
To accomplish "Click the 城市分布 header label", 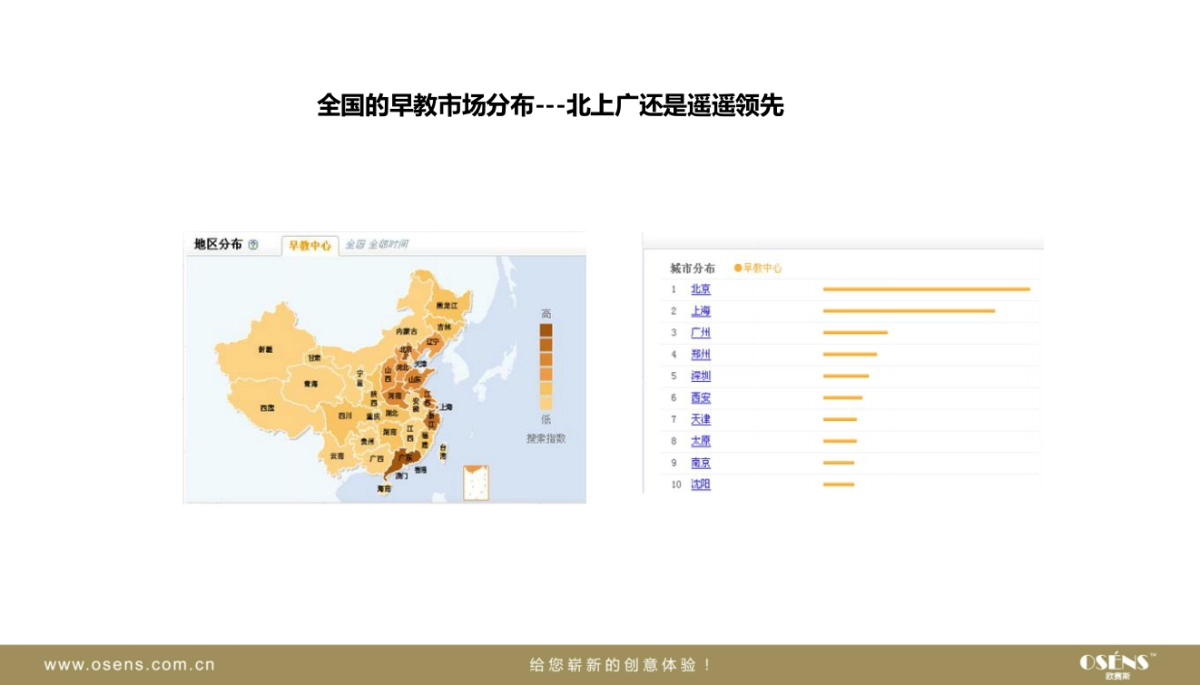I will point(692,266).
